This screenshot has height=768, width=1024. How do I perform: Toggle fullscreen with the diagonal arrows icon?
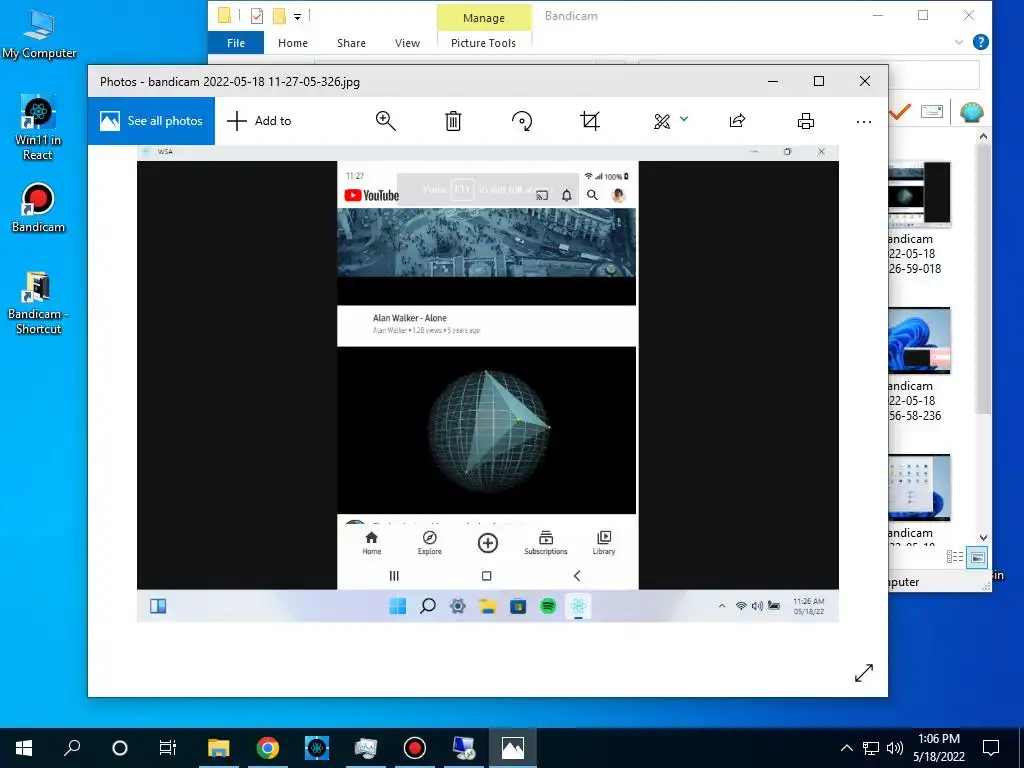(x=863, y=673)
